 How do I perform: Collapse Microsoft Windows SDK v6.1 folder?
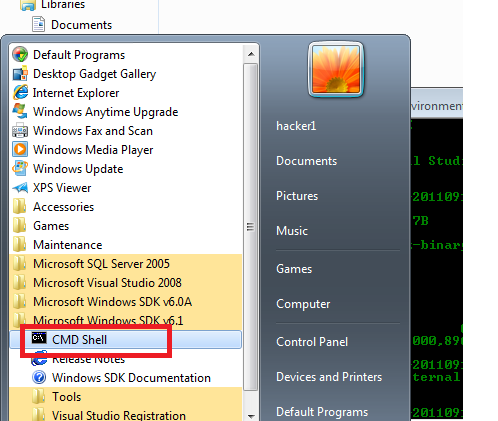[x=126, y=320]
